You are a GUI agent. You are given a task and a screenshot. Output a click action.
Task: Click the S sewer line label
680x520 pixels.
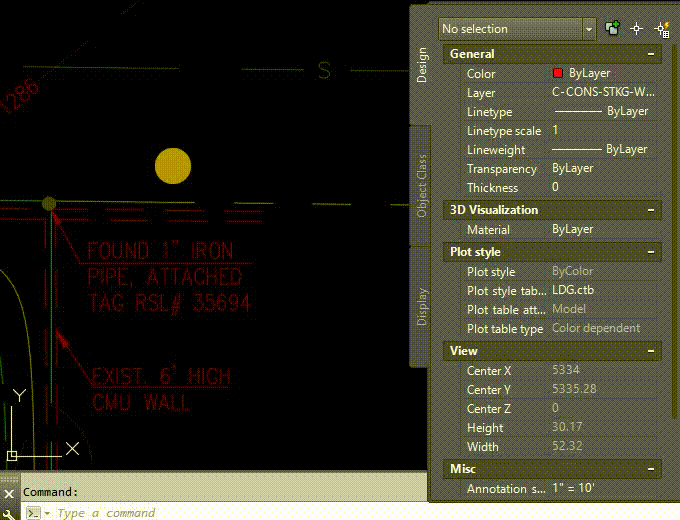pyautogui.click(x=324, y=70)
